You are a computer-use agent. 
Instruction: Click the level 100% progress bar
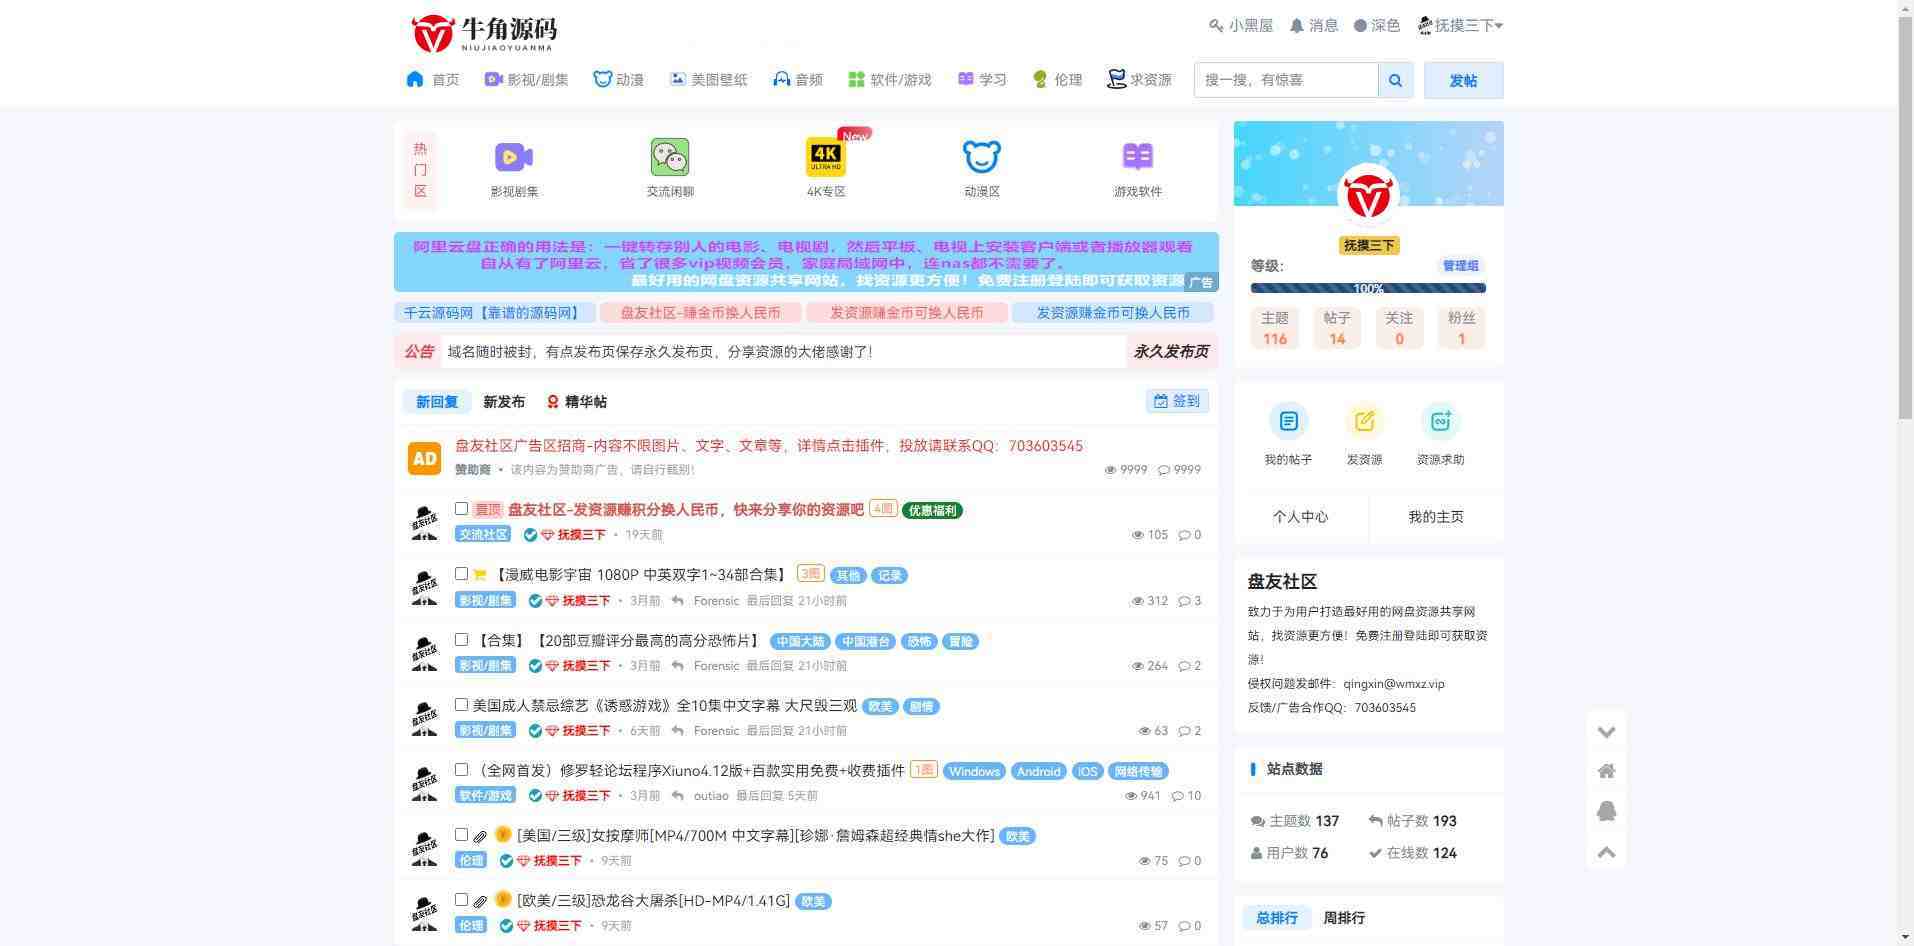pos(1368,288)
